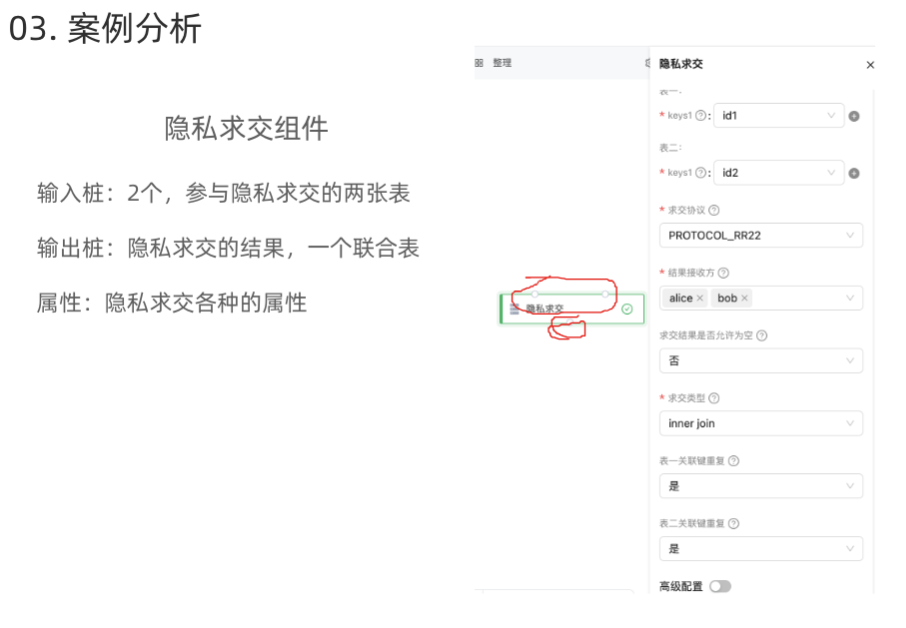Remove the alice tag from 结果接收方

point(700,298)
